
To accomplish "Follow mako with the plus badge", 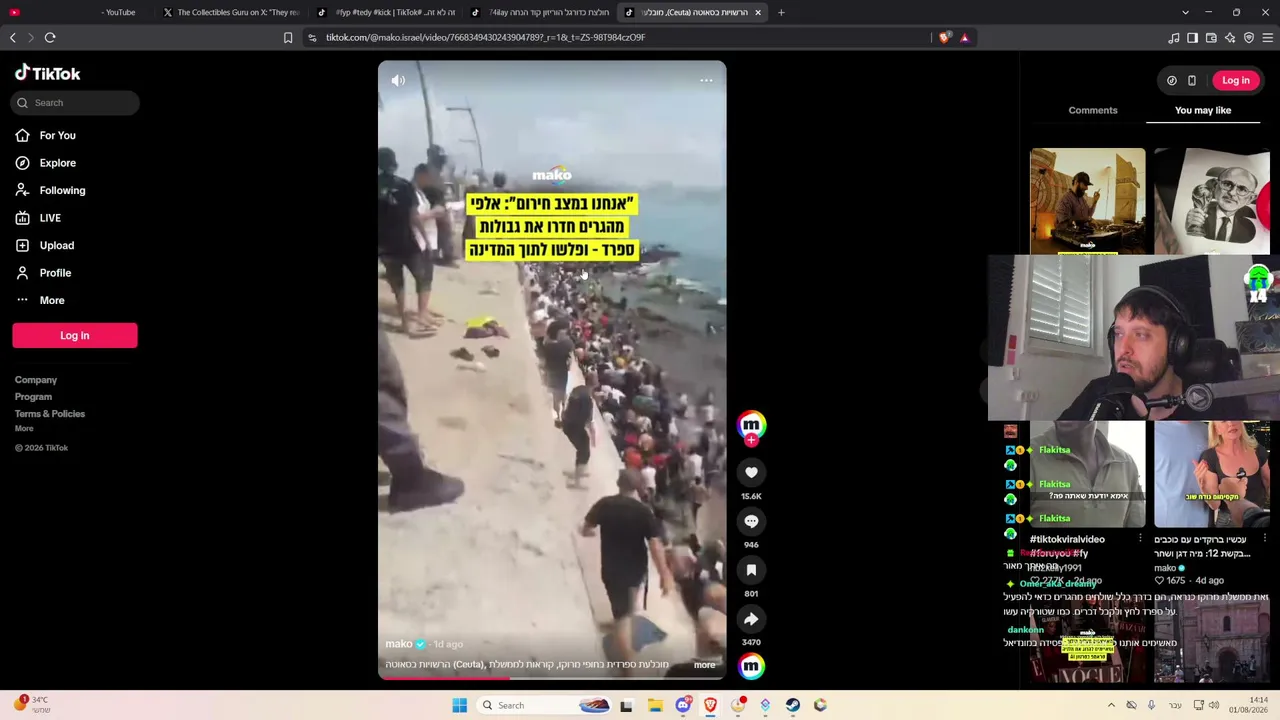I will 751,440.
